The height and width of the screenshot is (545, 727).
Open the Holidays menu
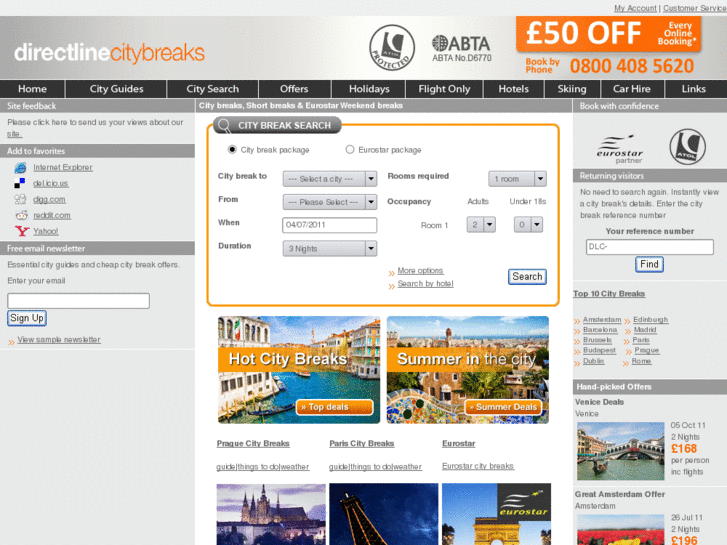pos(369,89)
